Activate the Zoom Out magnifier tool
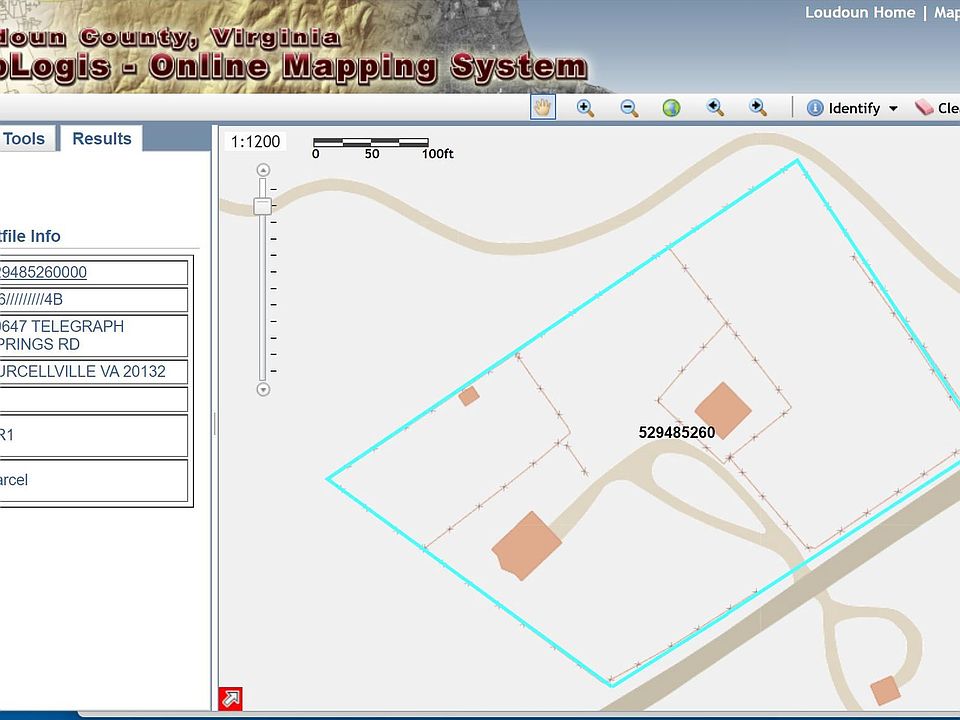 (629, 108)
